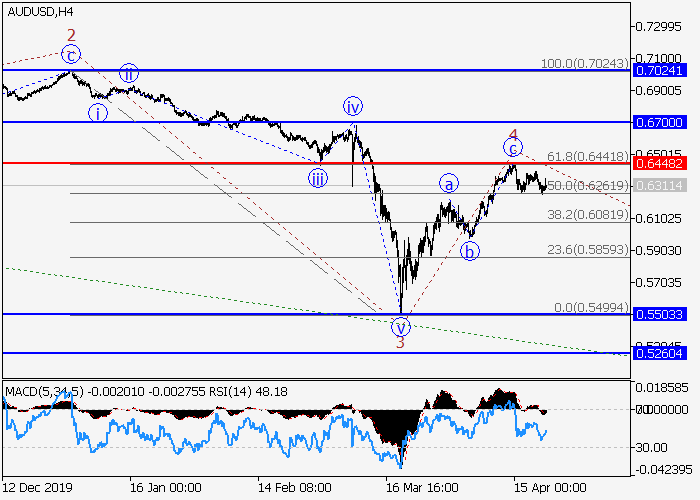Select circled c label below red 4

point(512,148)
